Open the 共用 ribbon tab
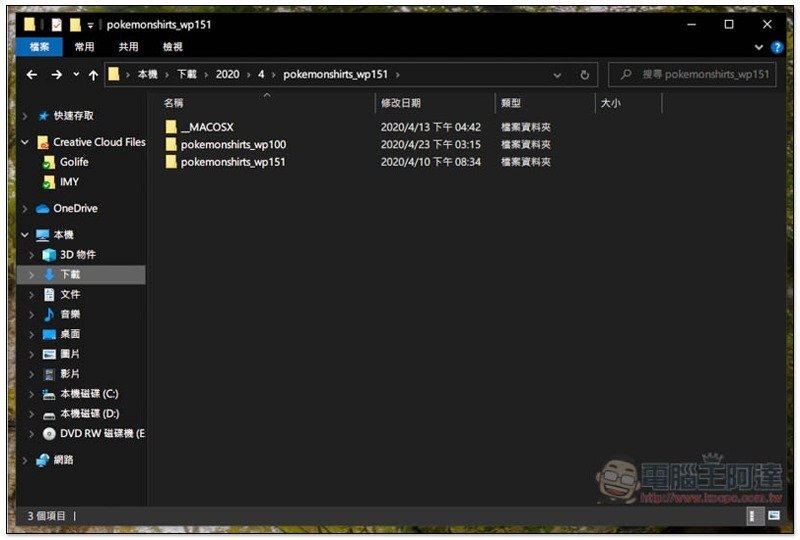 pyautogui.click(x=128, y=47)
